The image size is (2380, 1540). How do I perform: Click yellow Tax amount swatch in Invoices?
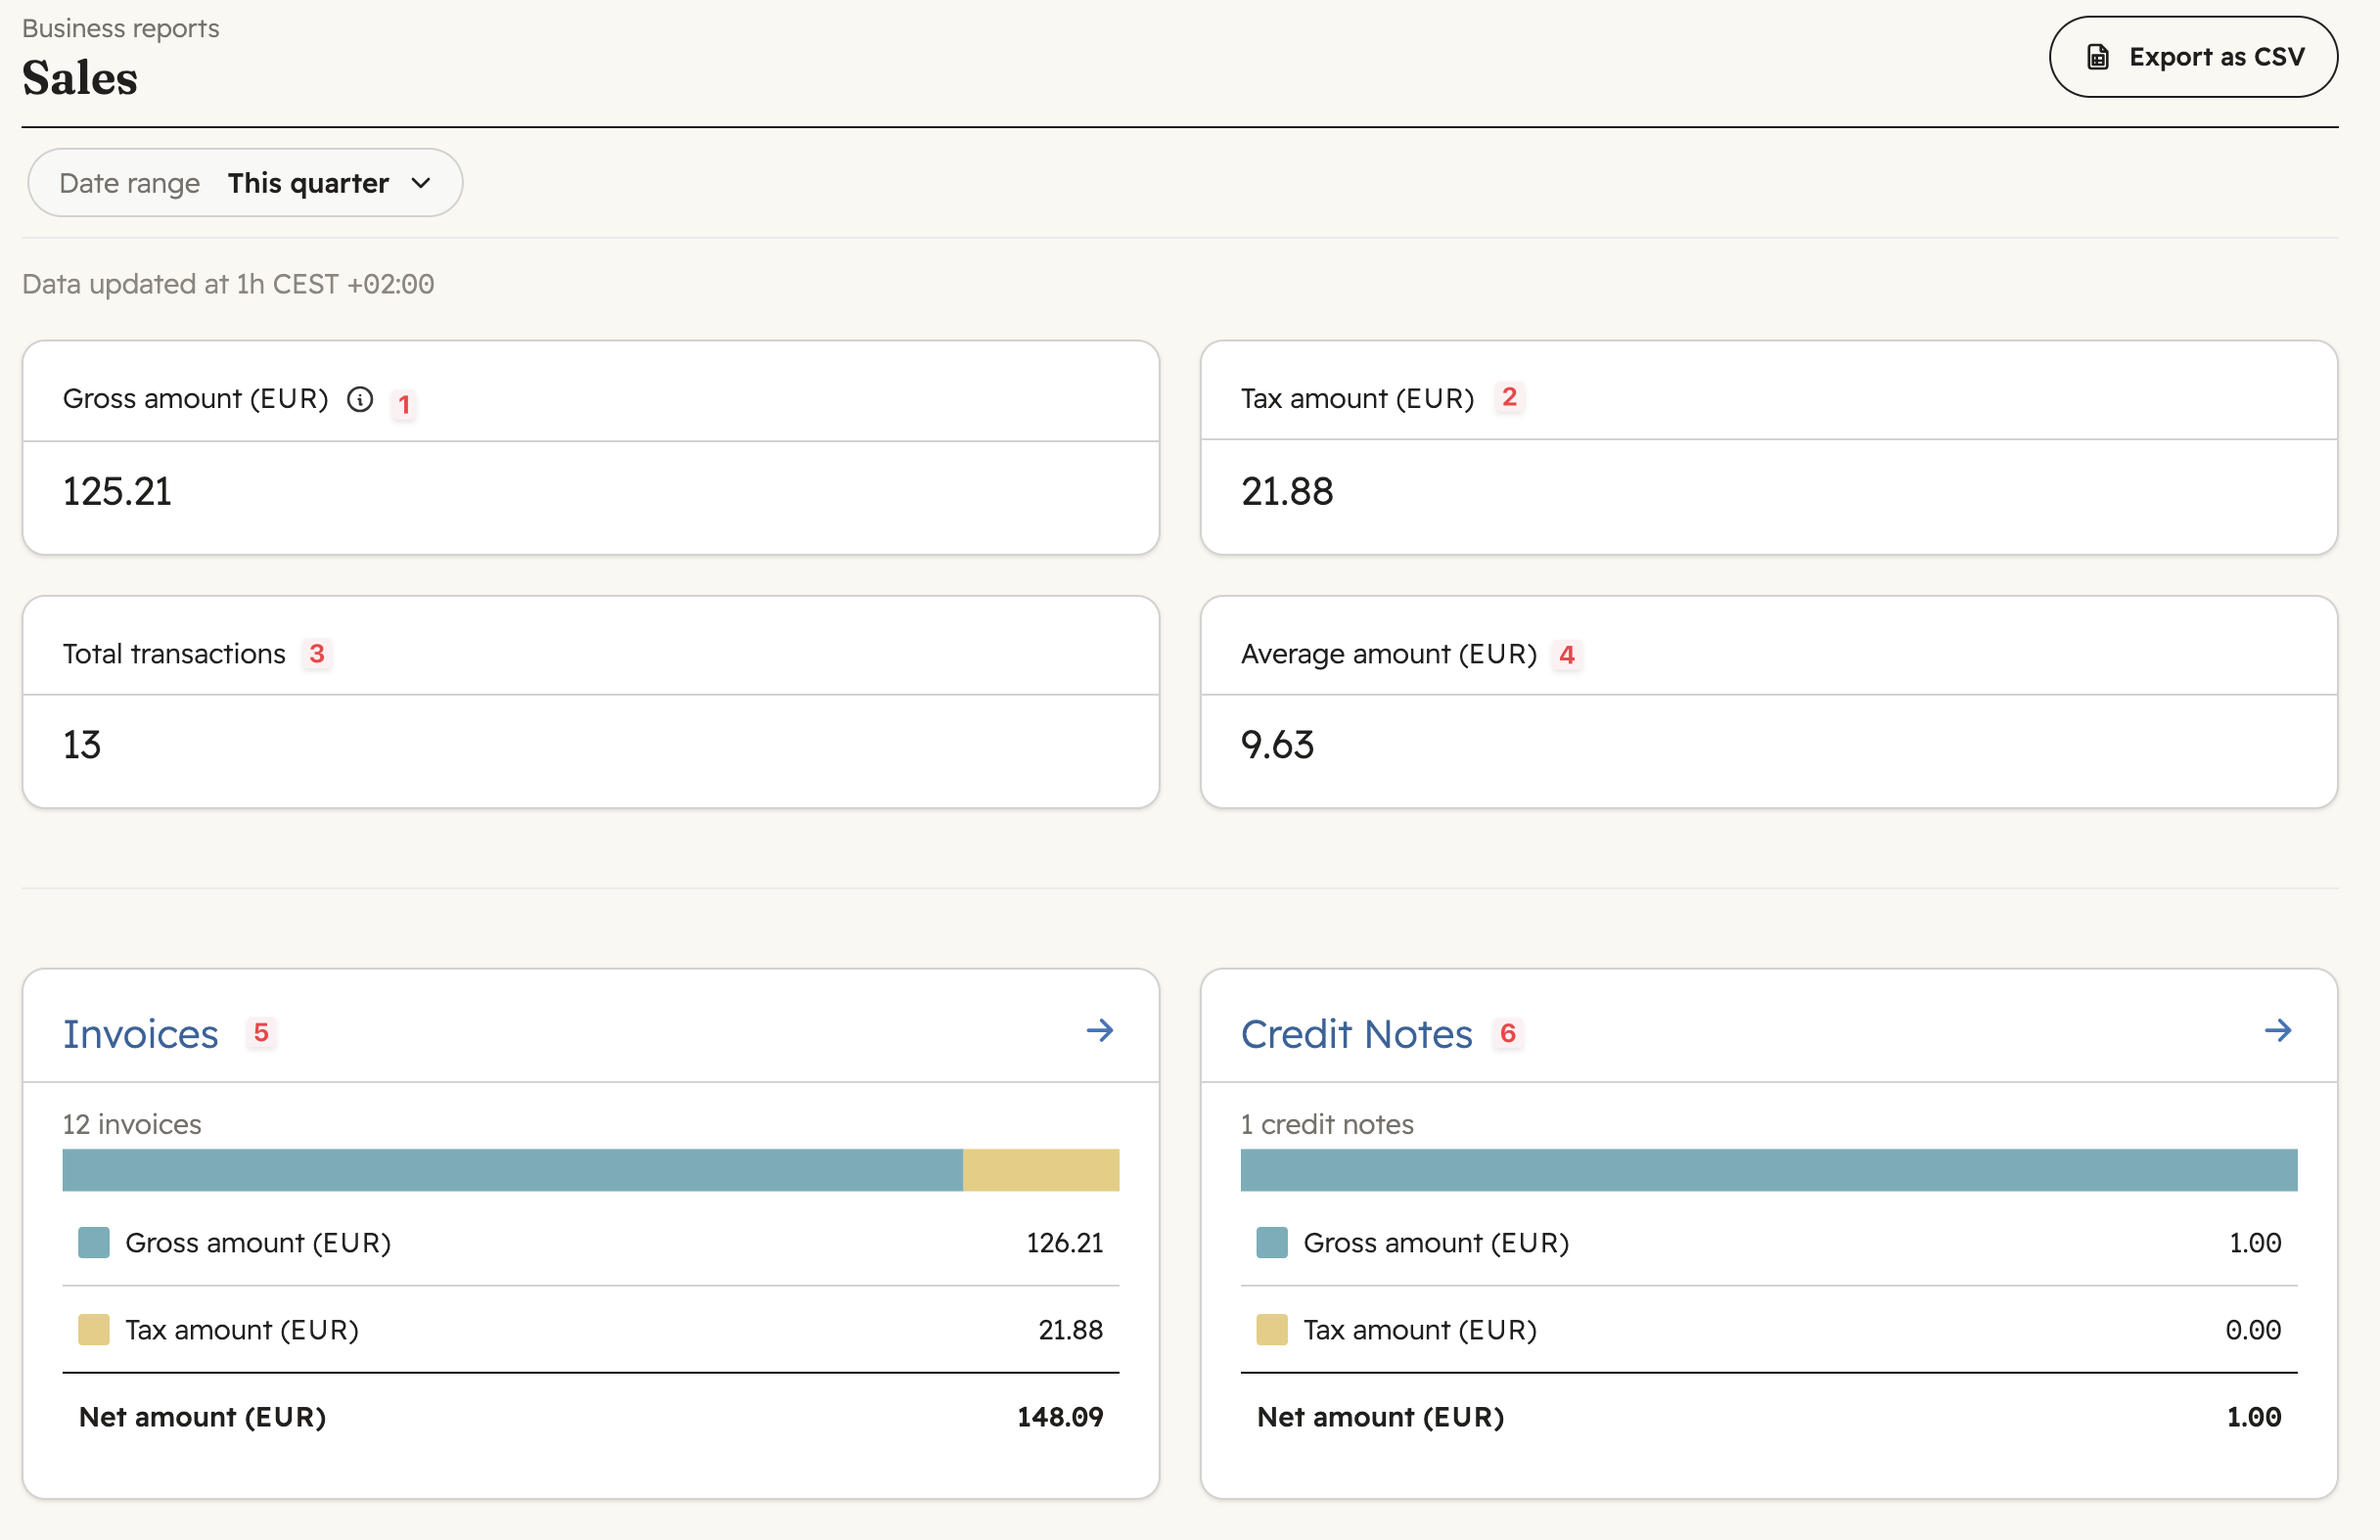pos(94,1329)
